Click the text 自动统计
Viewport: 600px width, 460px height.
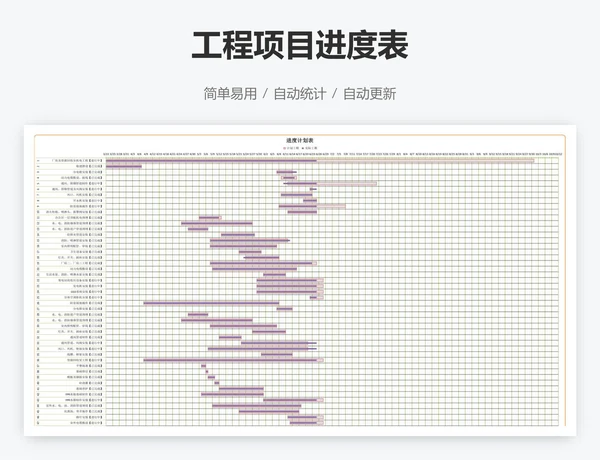pyautogui.click(x=300, y=94)
